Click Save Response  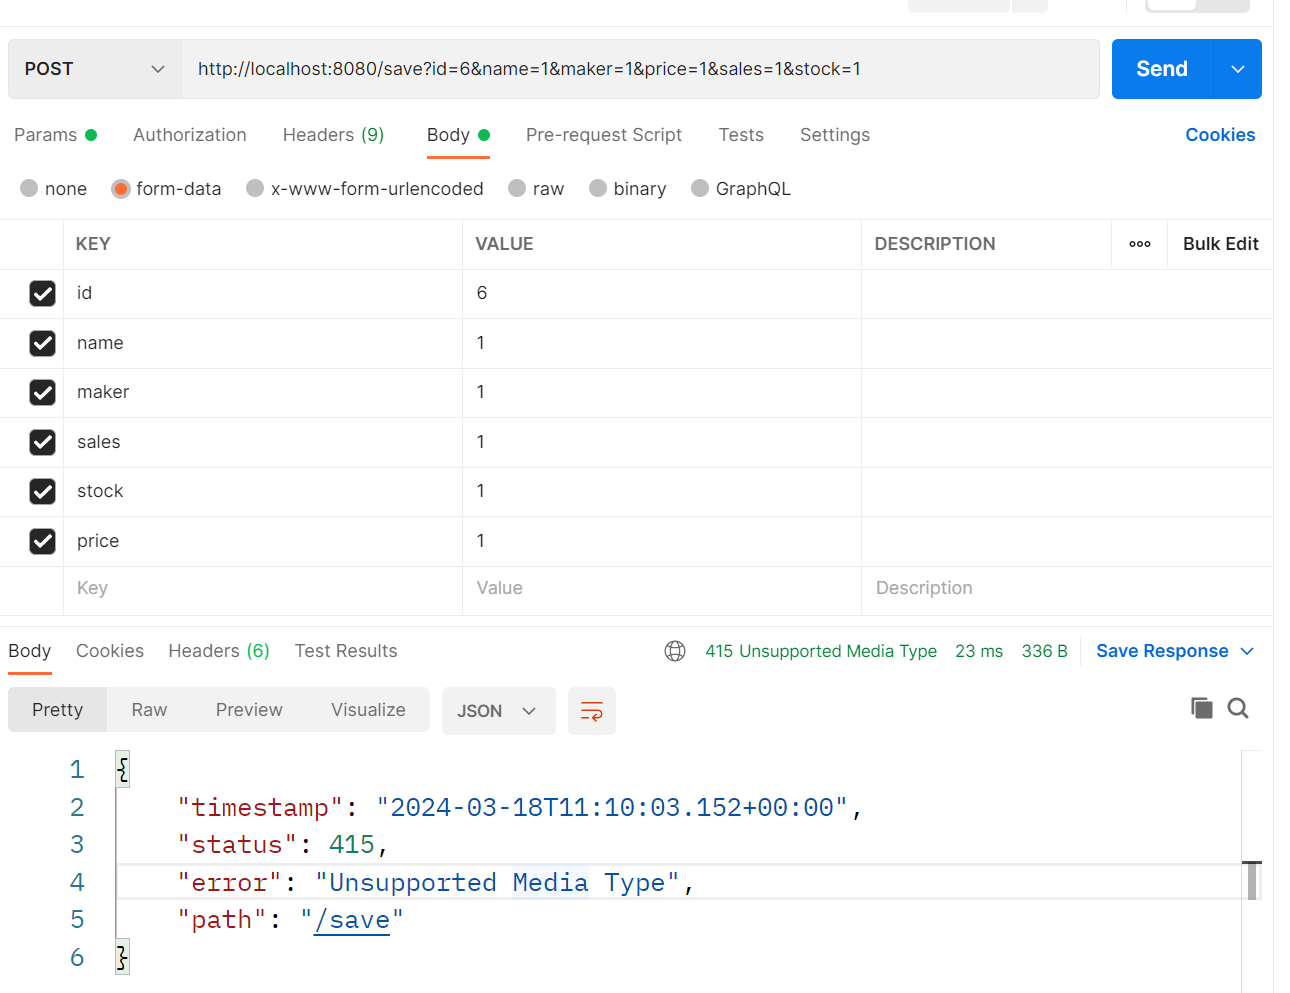tap(1162, 651)
